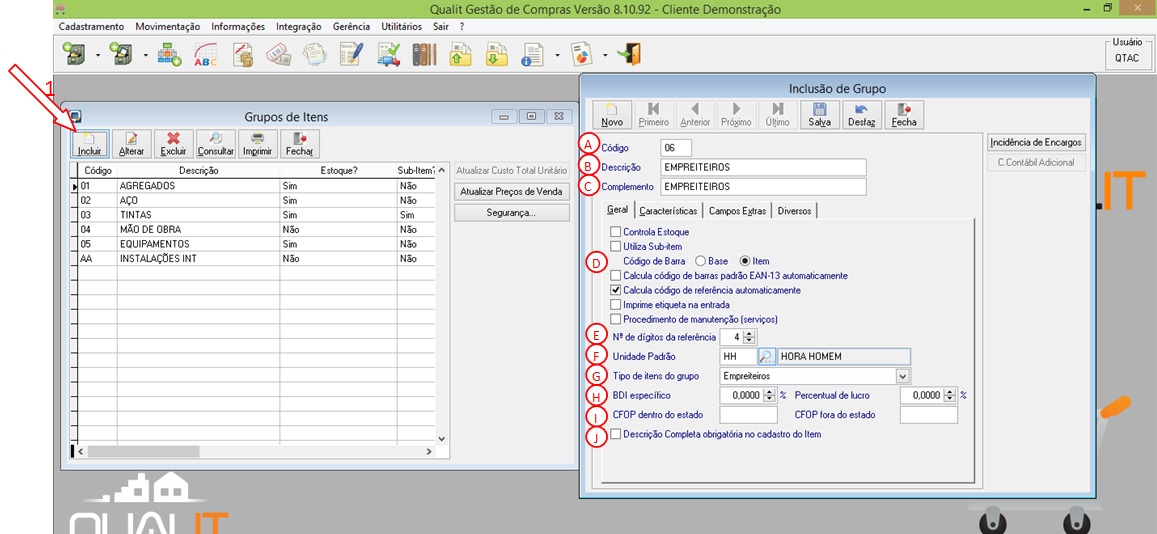Open the Integração menu

(298, 26)
